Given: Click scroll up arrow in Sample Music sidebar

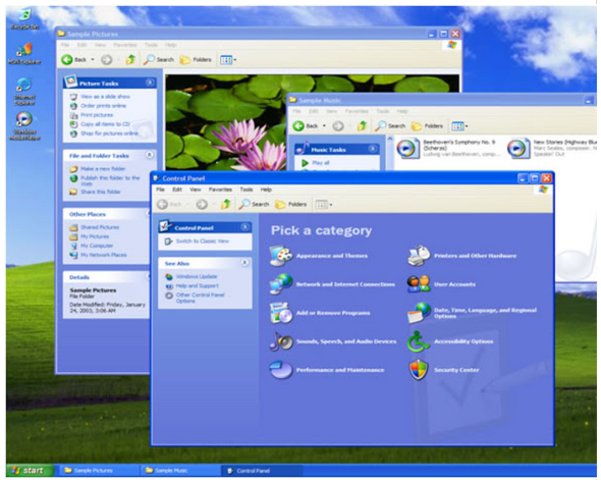Looking at the screenshot, I should point(390,139).
